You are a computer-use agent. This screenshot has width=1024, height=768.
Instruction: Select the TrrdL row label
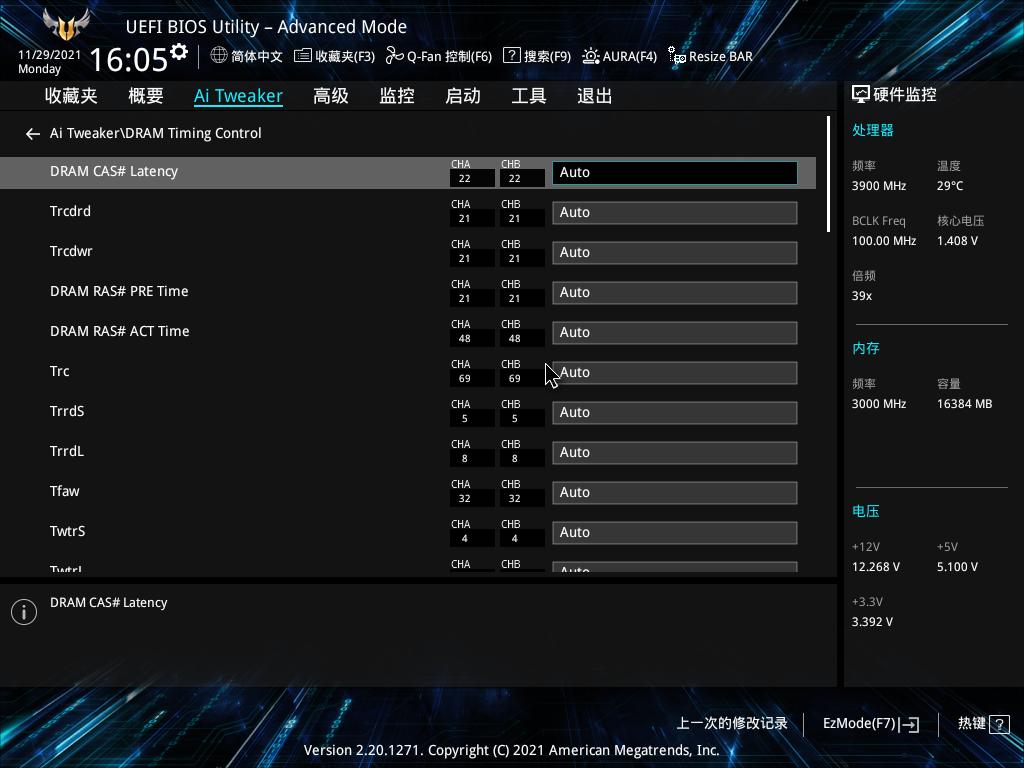[67, 451]
